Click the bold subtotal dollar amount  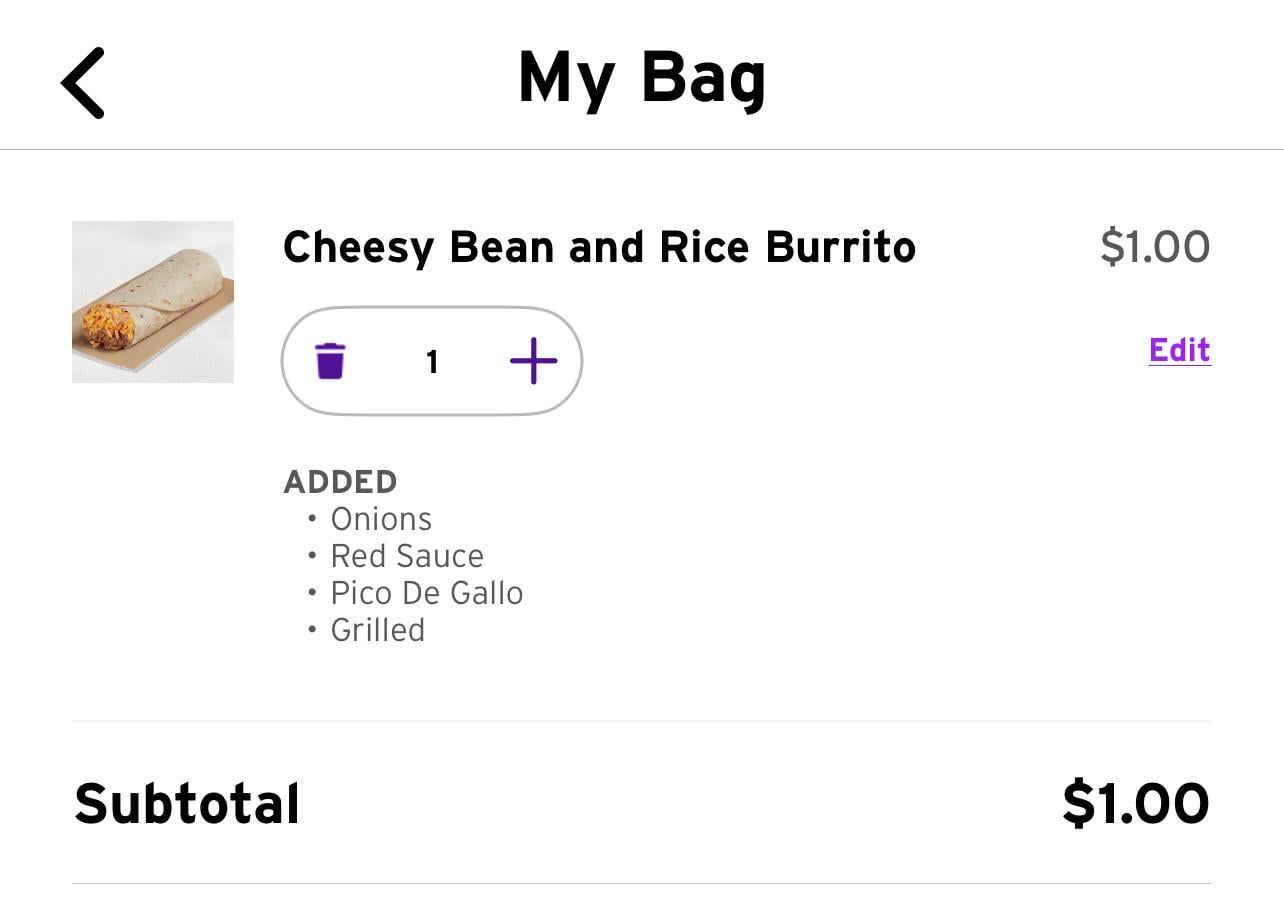coord(1135,804)
